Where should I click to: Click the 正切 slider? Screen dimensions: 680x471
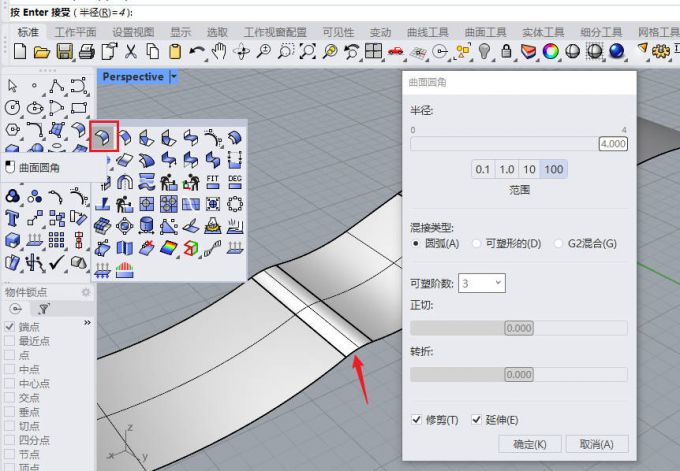coord(519,328)
